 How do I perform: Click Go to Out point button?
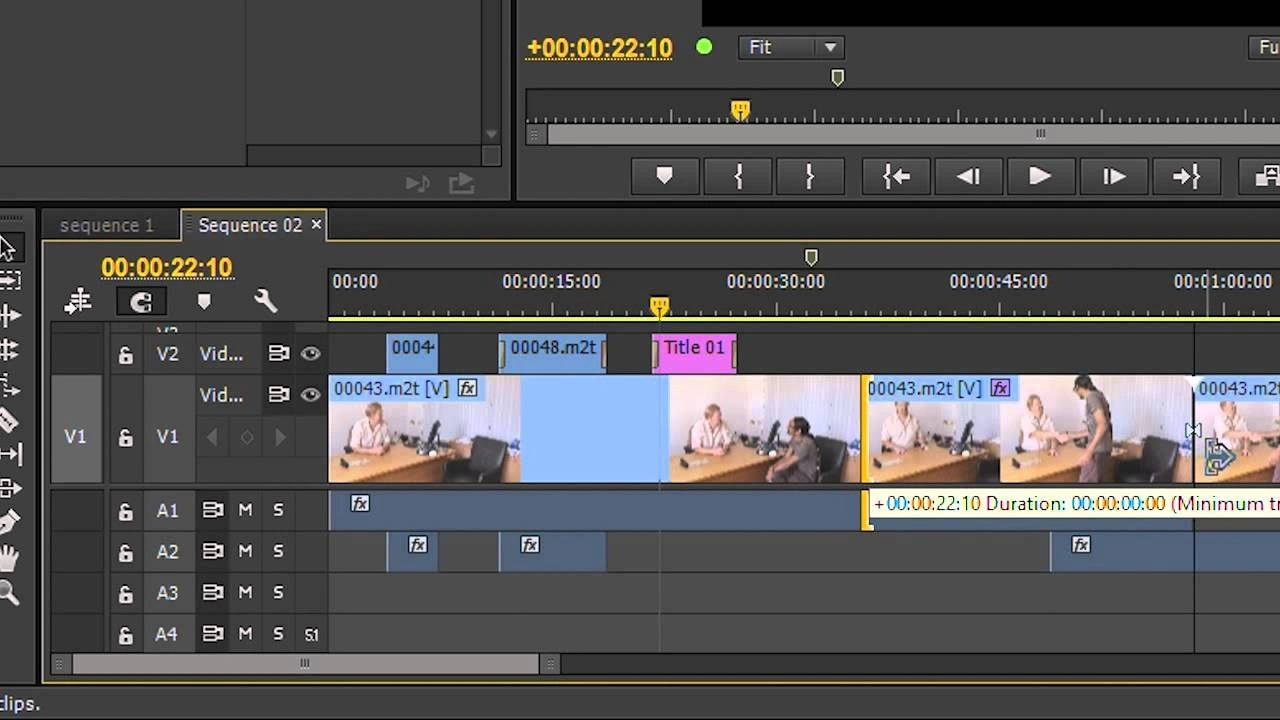point(1185,177)
